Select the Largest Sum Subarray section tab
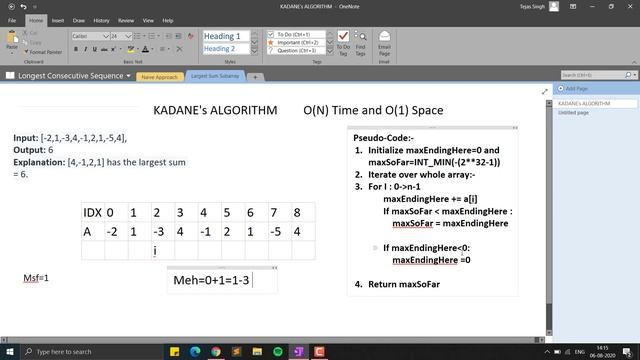Viewport: 640px width, 360px height. tap(215, 76)
